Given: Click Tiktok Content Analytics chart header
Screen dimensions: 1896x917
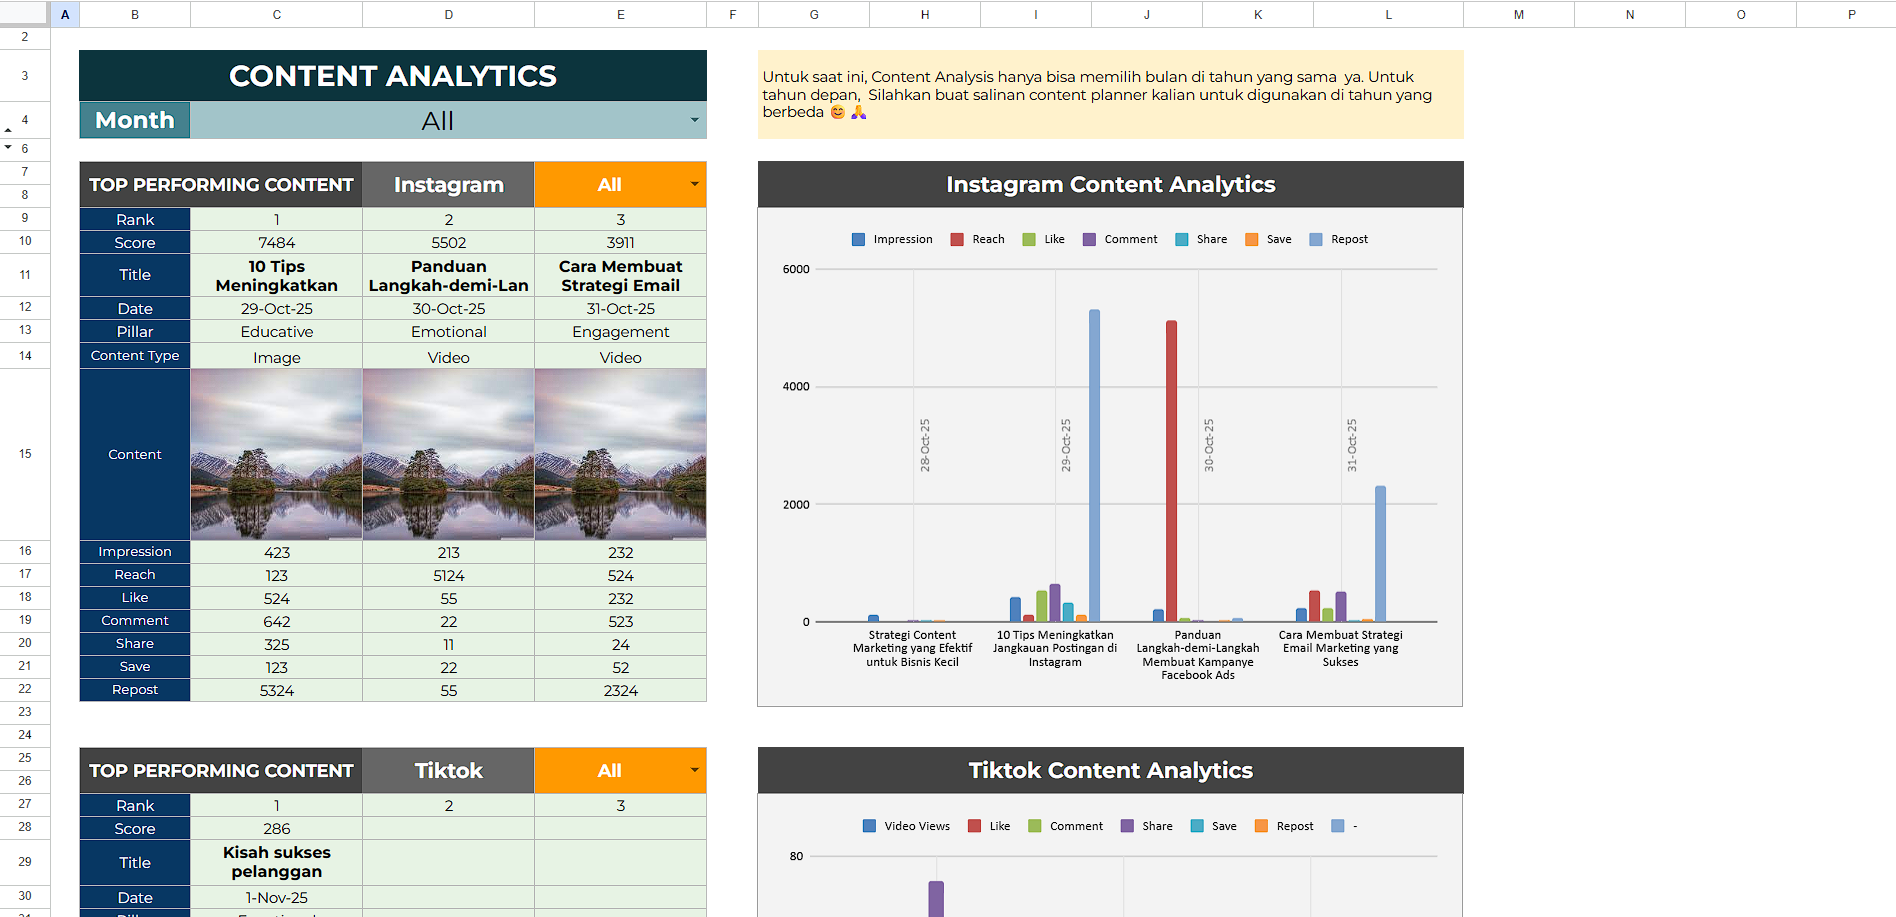Looking at the screenshot, I should pos(1111,771).
